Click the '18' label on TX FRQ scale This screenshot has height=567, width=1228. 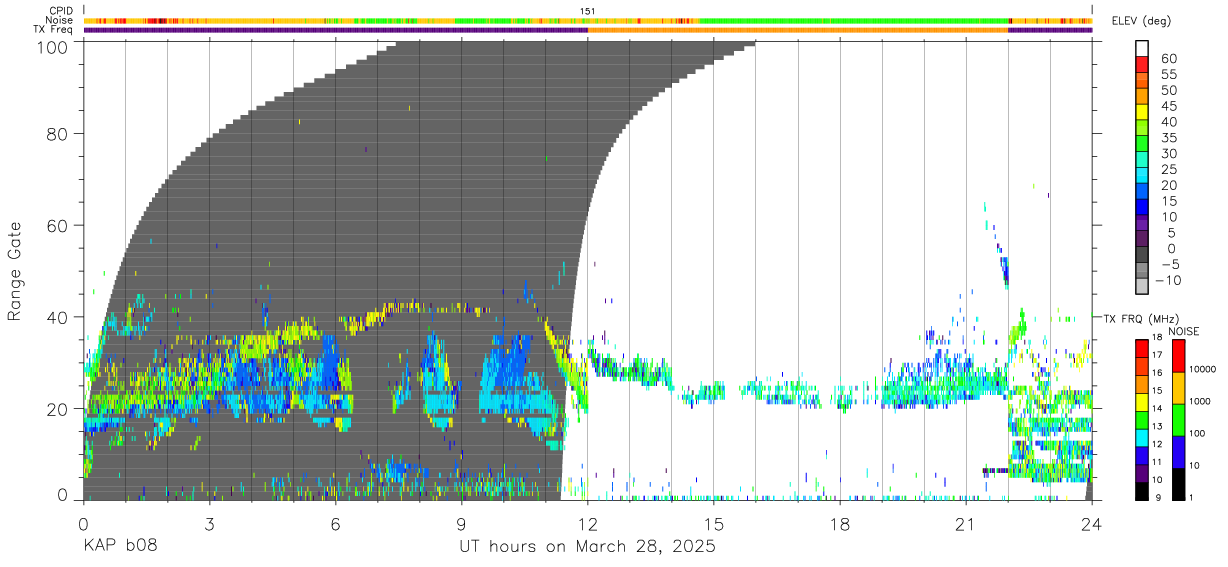tap(1157, 338)
